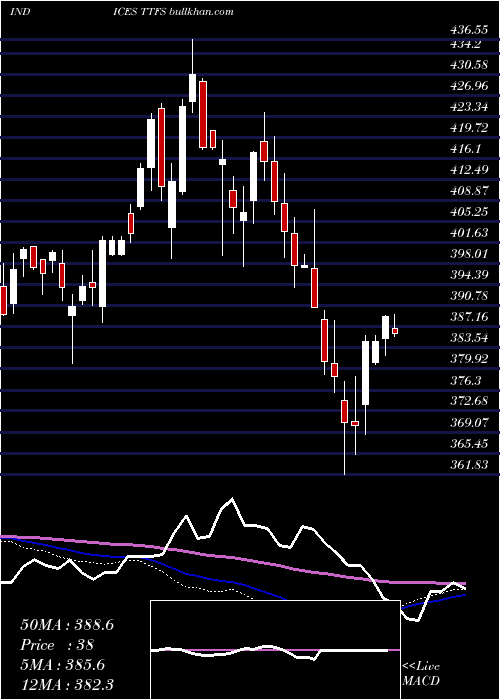Viewport: 500px width, 700px height.
Task: Select the 376.3 price level
Action: [466, 380]
